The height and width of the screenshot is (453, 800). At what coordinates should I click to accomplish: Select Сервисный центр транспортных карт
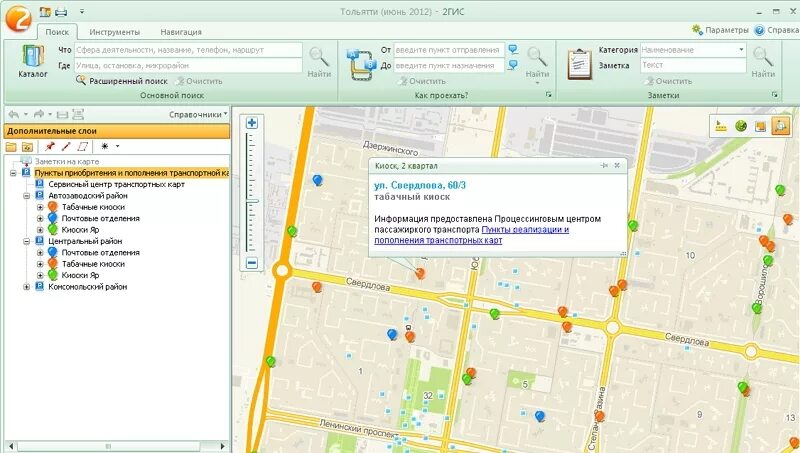[x=116, y=184]
